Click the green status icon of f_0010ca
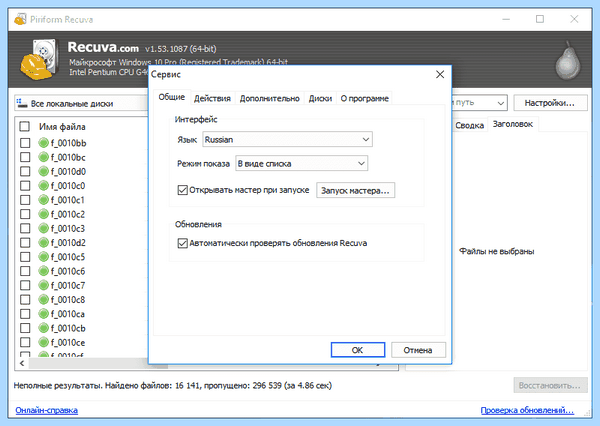Screen dimensions: 600x426 click(x=43, y=313)
